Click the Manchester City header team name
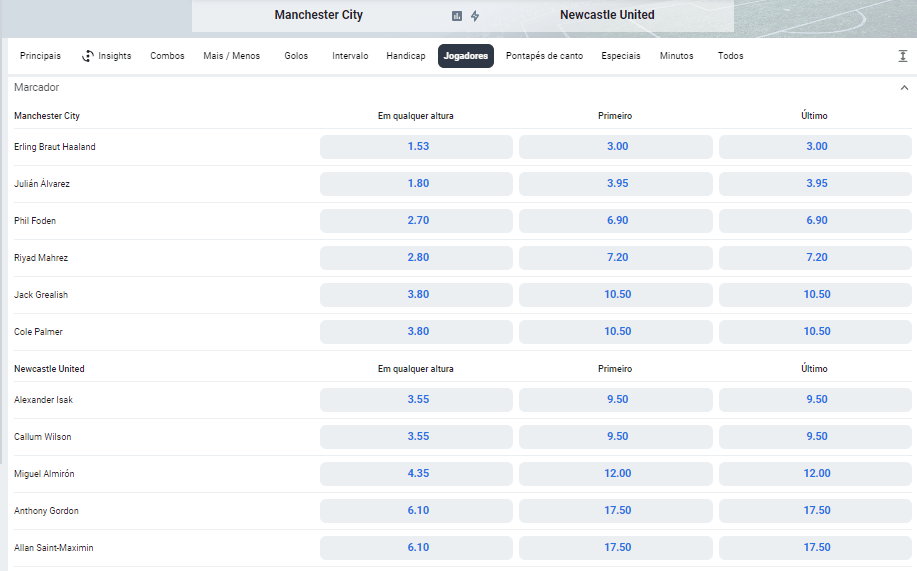Screen dimensions: 917x571 tap(319, 15)
